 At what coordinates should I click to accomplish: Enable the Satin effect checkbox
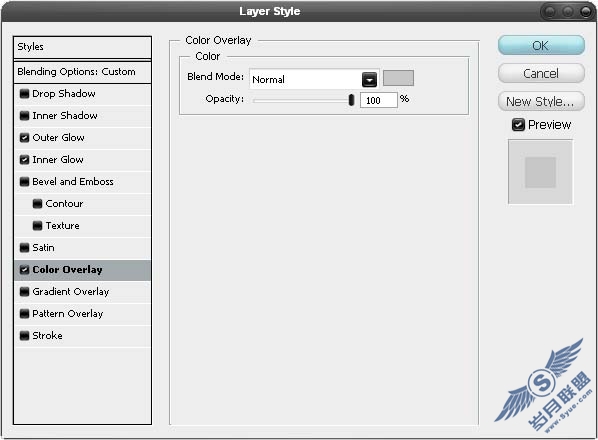pos(24,248)
